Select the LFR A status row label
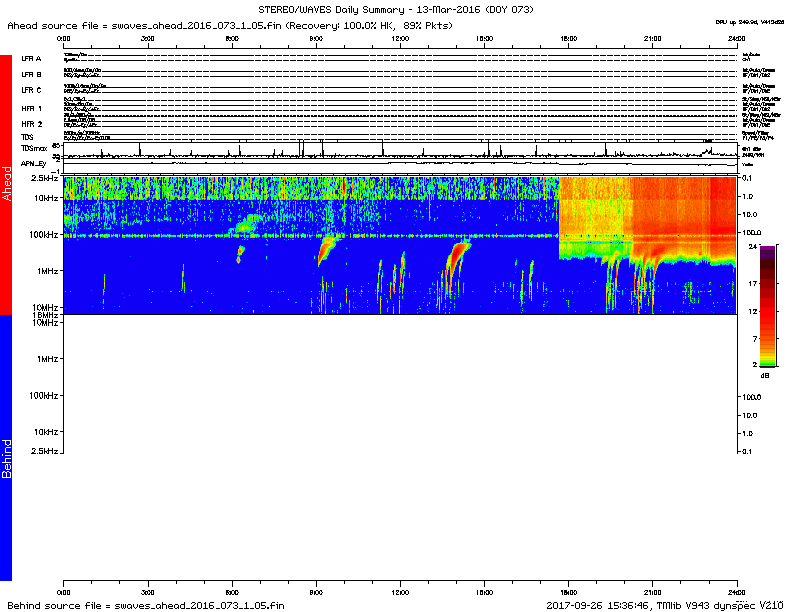The width and height of the screenshot is (792, 612). (31, 59)
